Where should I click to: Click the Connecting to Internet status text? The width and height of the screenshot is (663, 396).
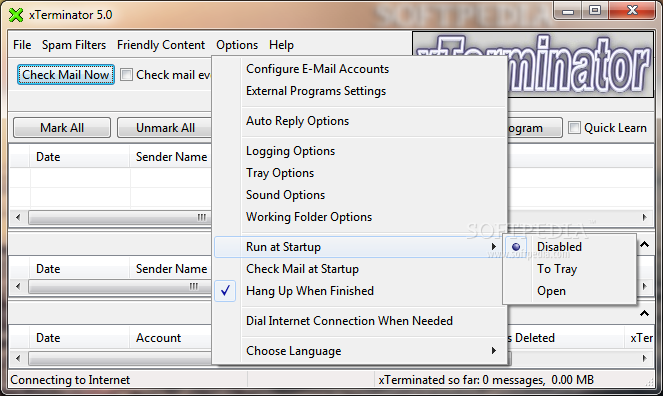[x=70, y=380]
